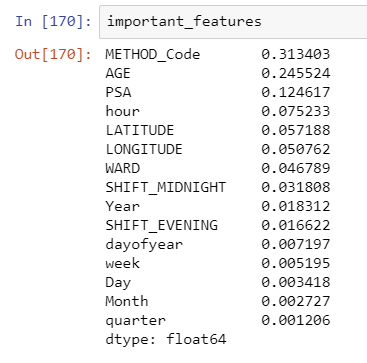Screen dimensions: 367x363
Task: Click the dayofyear feature label
Action: tap(144, 245)
